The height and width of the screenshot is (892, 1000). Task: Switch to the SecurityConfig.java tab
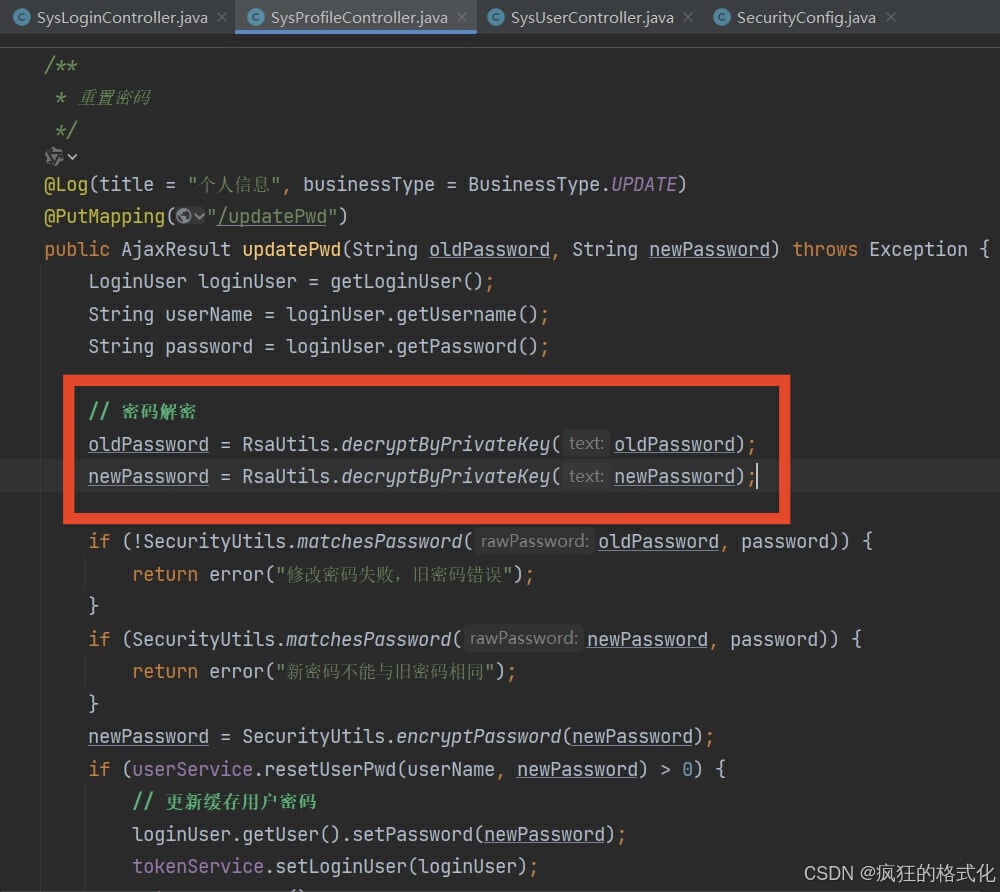(x=806, y=18)
